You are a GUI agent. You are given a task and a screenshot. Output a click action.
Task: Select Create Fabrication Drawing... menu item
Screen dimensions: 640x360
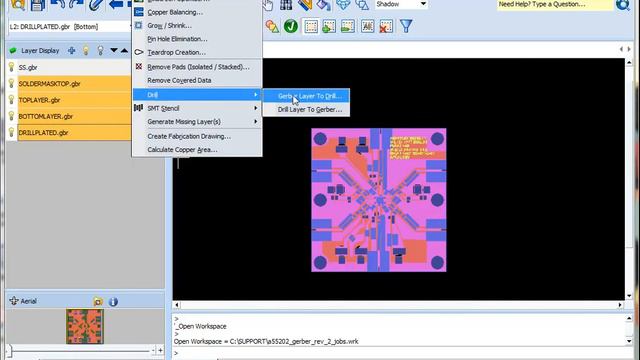(x=197, y=136)
